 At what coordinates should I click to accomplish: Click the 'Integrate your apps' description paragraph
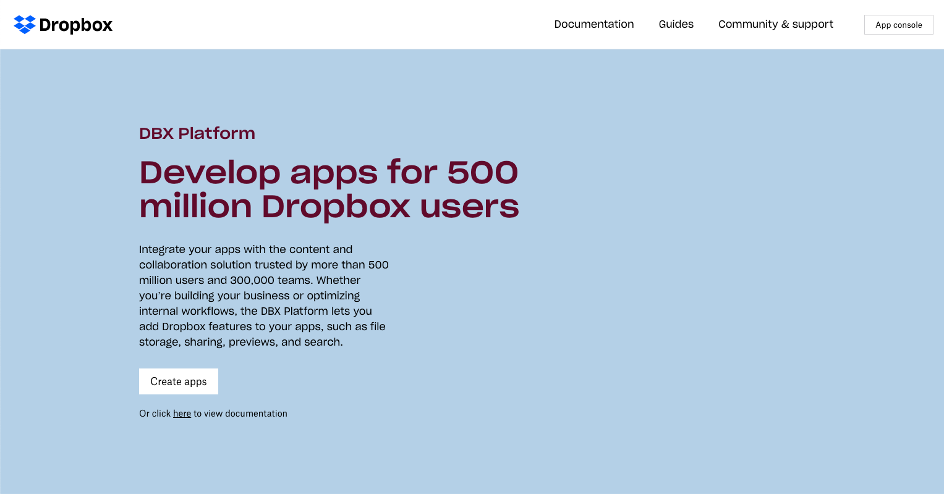tap(264, 296)
